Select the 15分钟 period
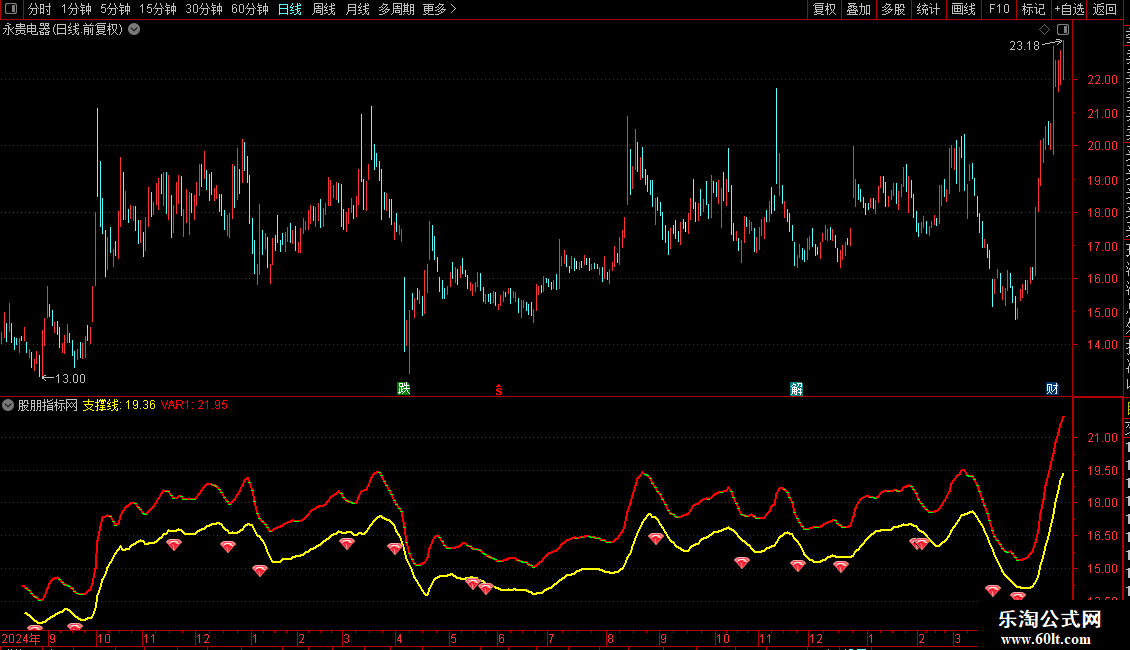 click(x=158, y=9)
